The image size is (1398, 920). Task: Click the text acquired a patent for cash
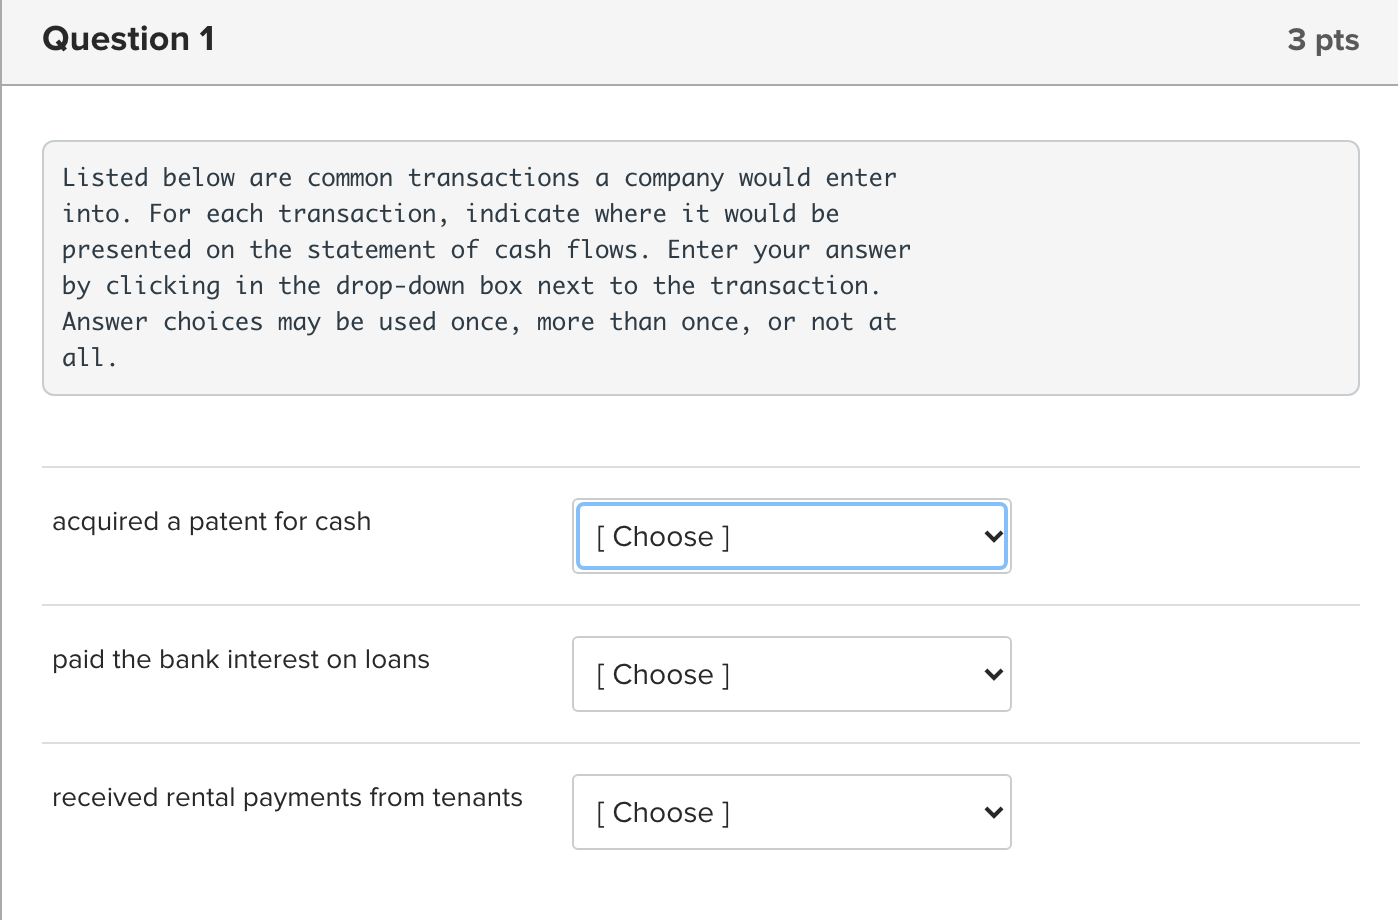[212, 521]
